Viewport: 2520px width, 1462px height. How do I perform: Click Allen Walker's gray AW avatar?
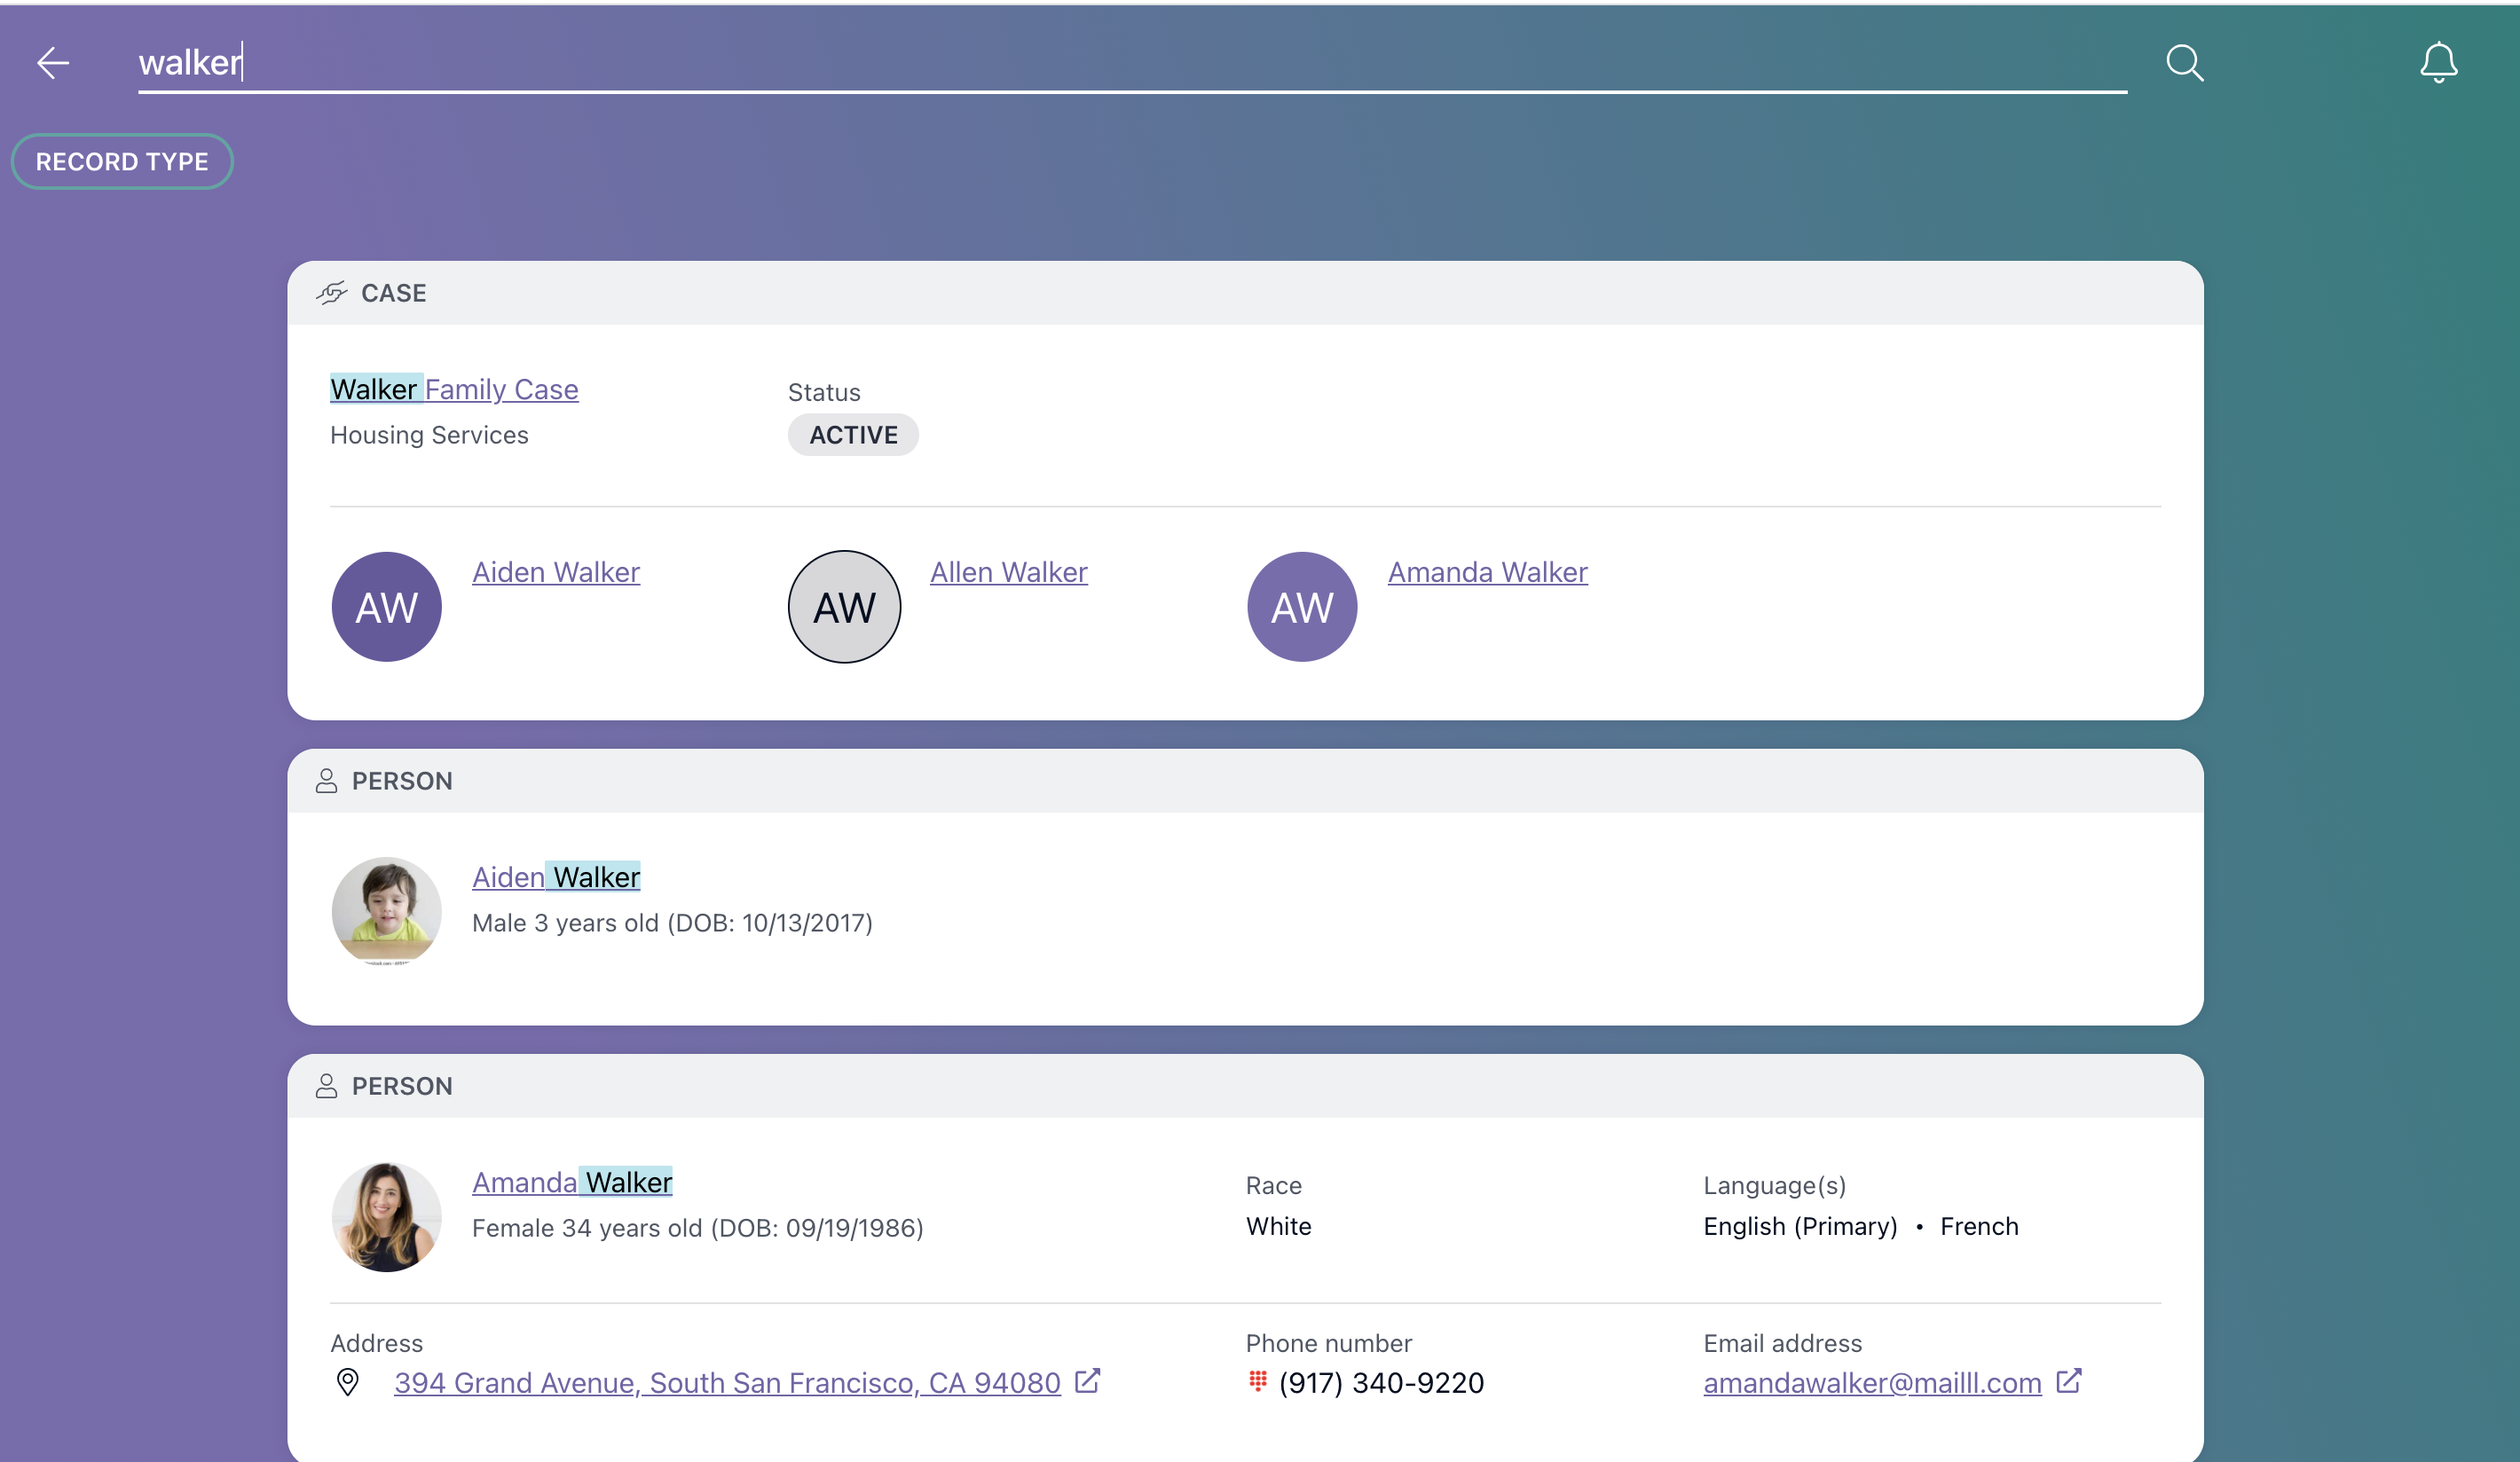click(x=844, y=607)
